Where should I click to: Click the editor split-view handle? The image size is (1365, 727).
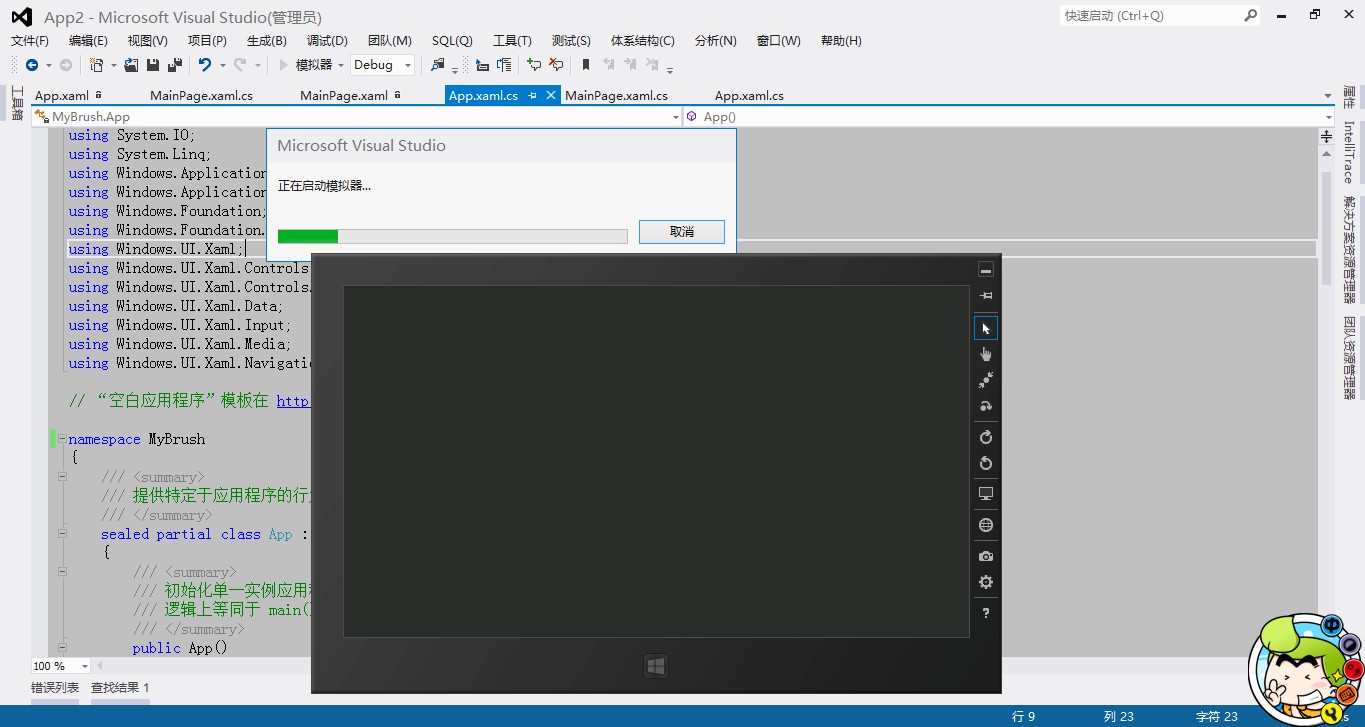click(x=1327, y=136)
